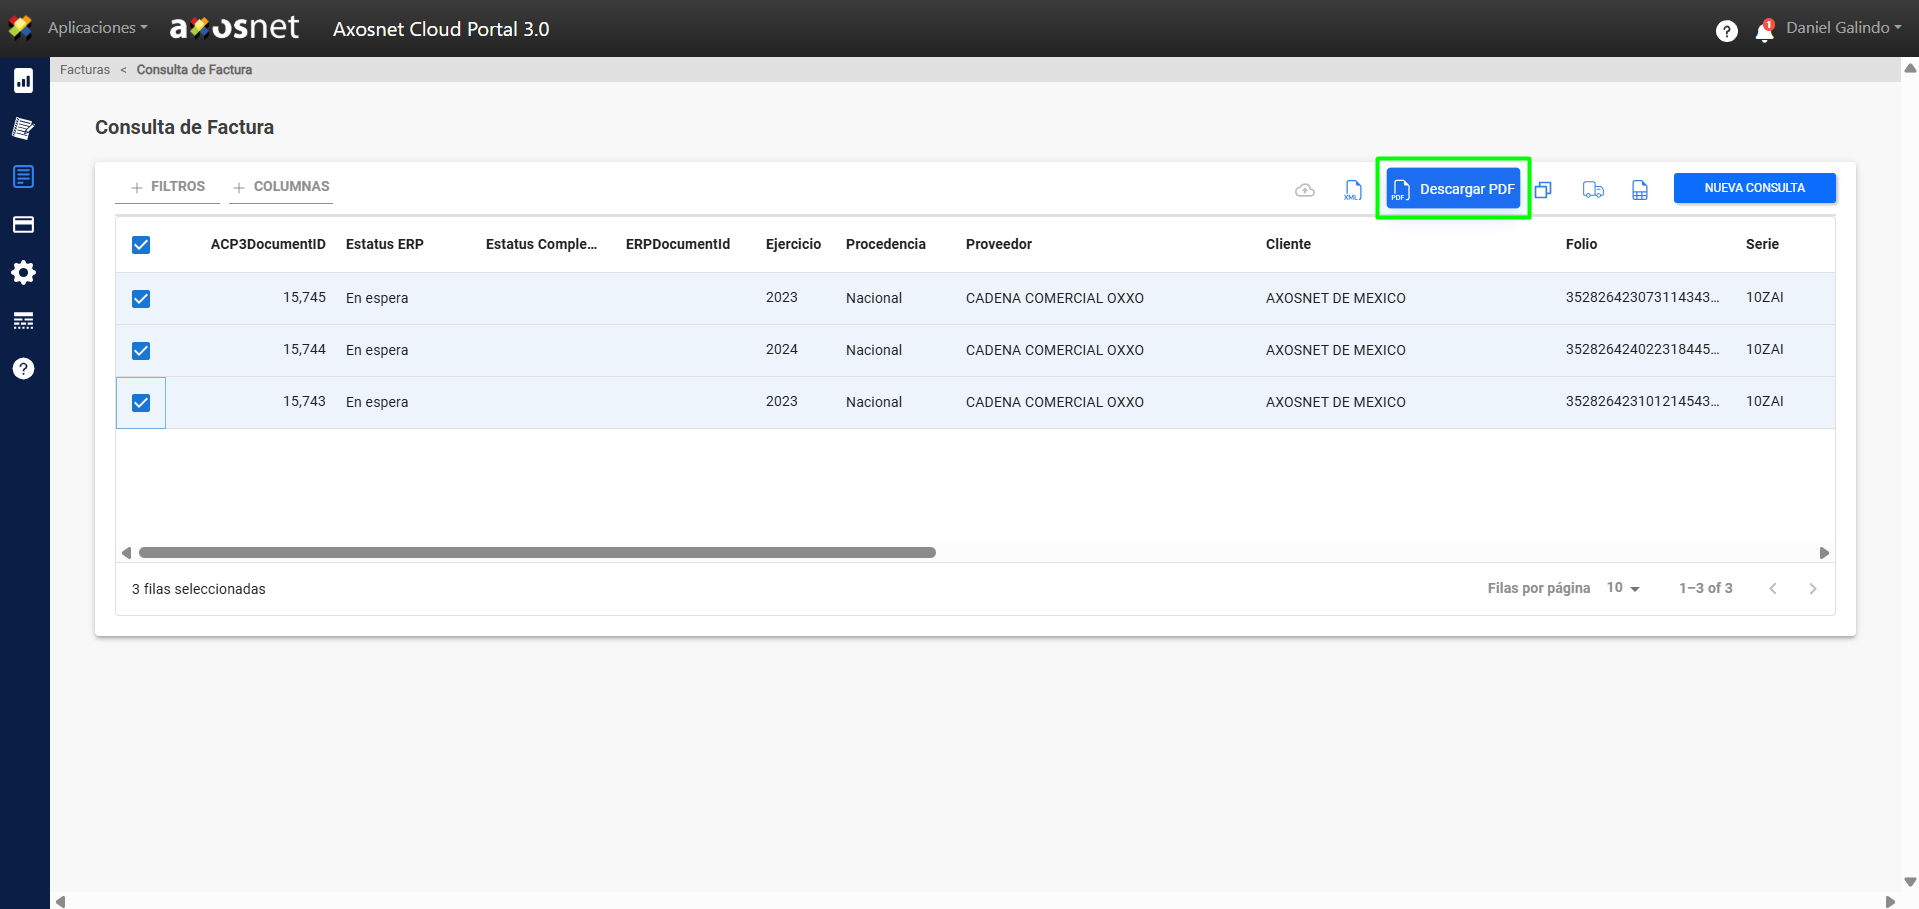Image resolution: width=1919 pixels, height=909 pixels.
Task: Open the invoices document sidebar icon
Action: (24, 177)
